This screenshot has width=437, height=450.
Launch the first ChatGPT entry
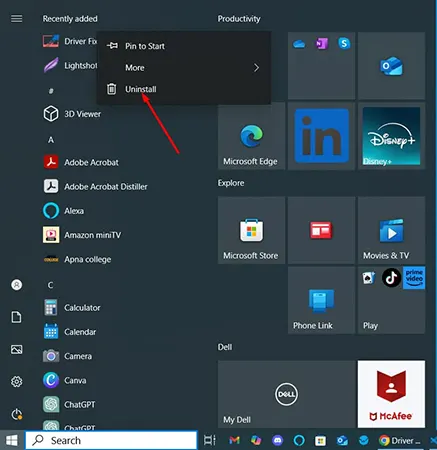[69, 405]
